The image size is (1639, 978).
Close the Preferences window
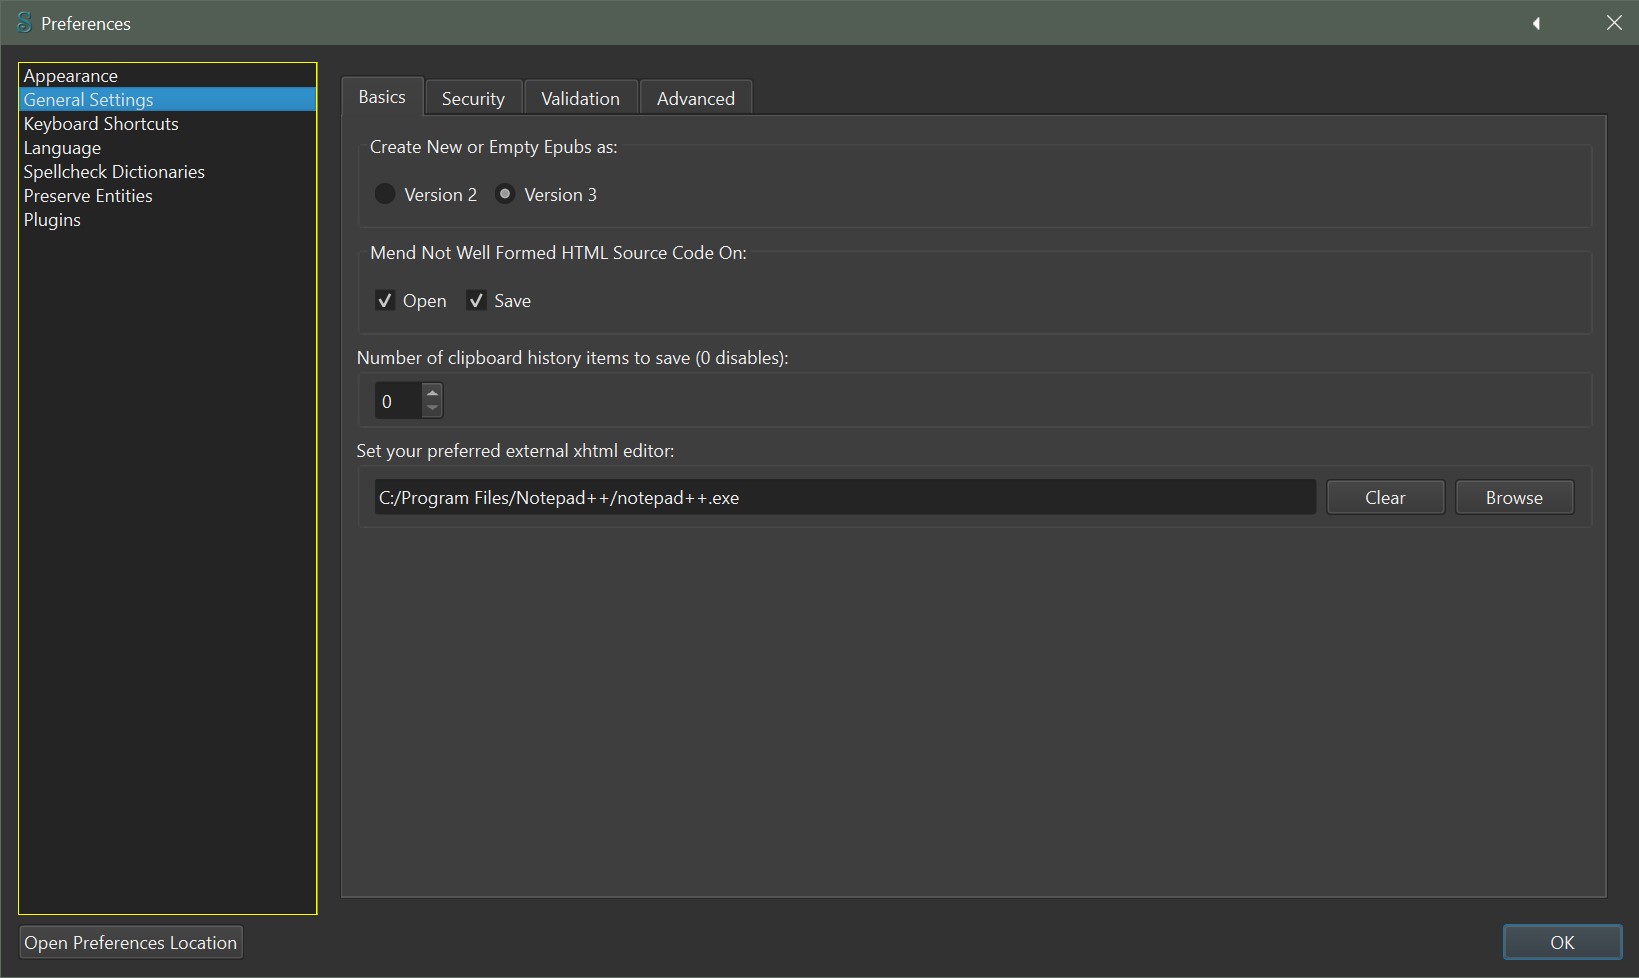[x=1614, y=23]
